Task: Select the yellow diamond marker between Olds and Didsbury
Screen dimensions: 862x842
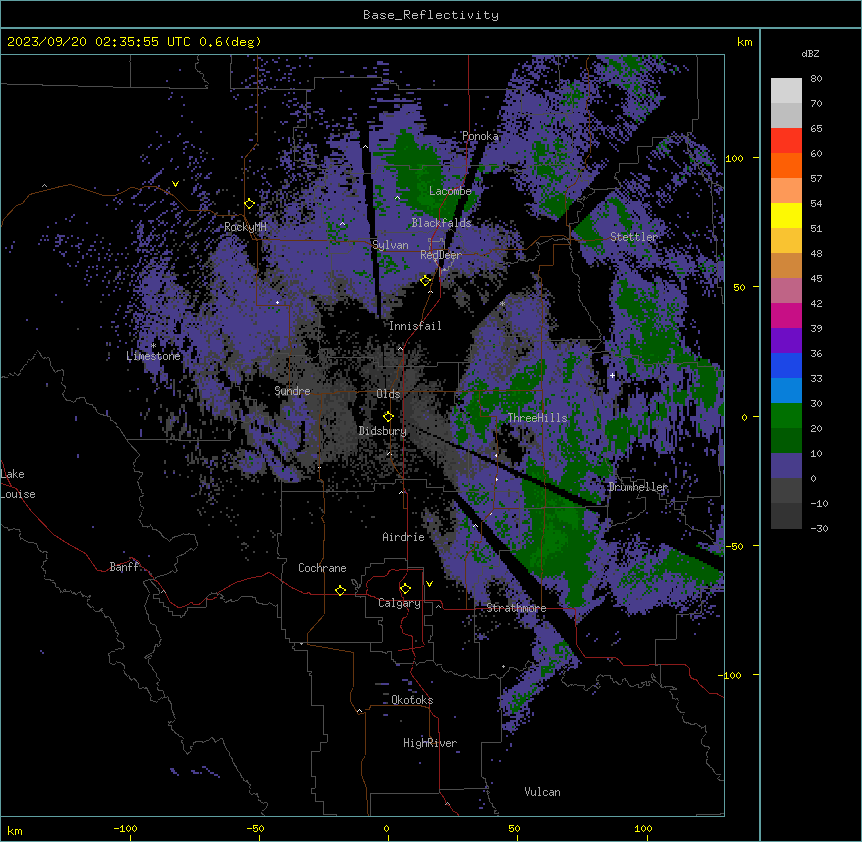Action: (389, 417)
